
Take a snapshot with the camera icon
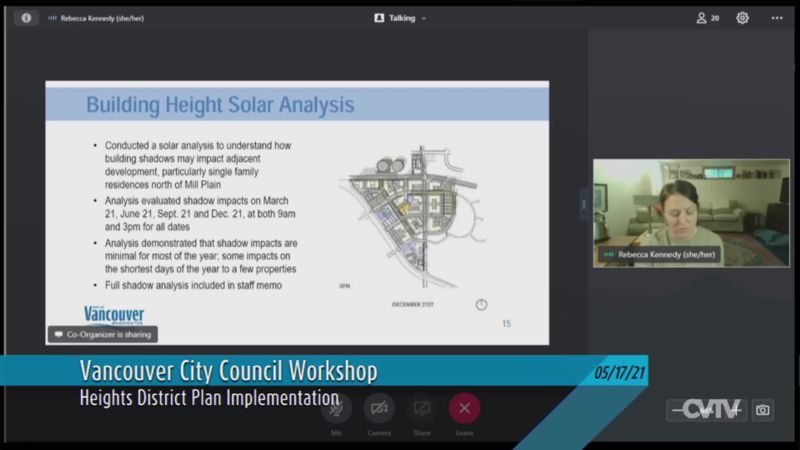click(x=763, y=410)
